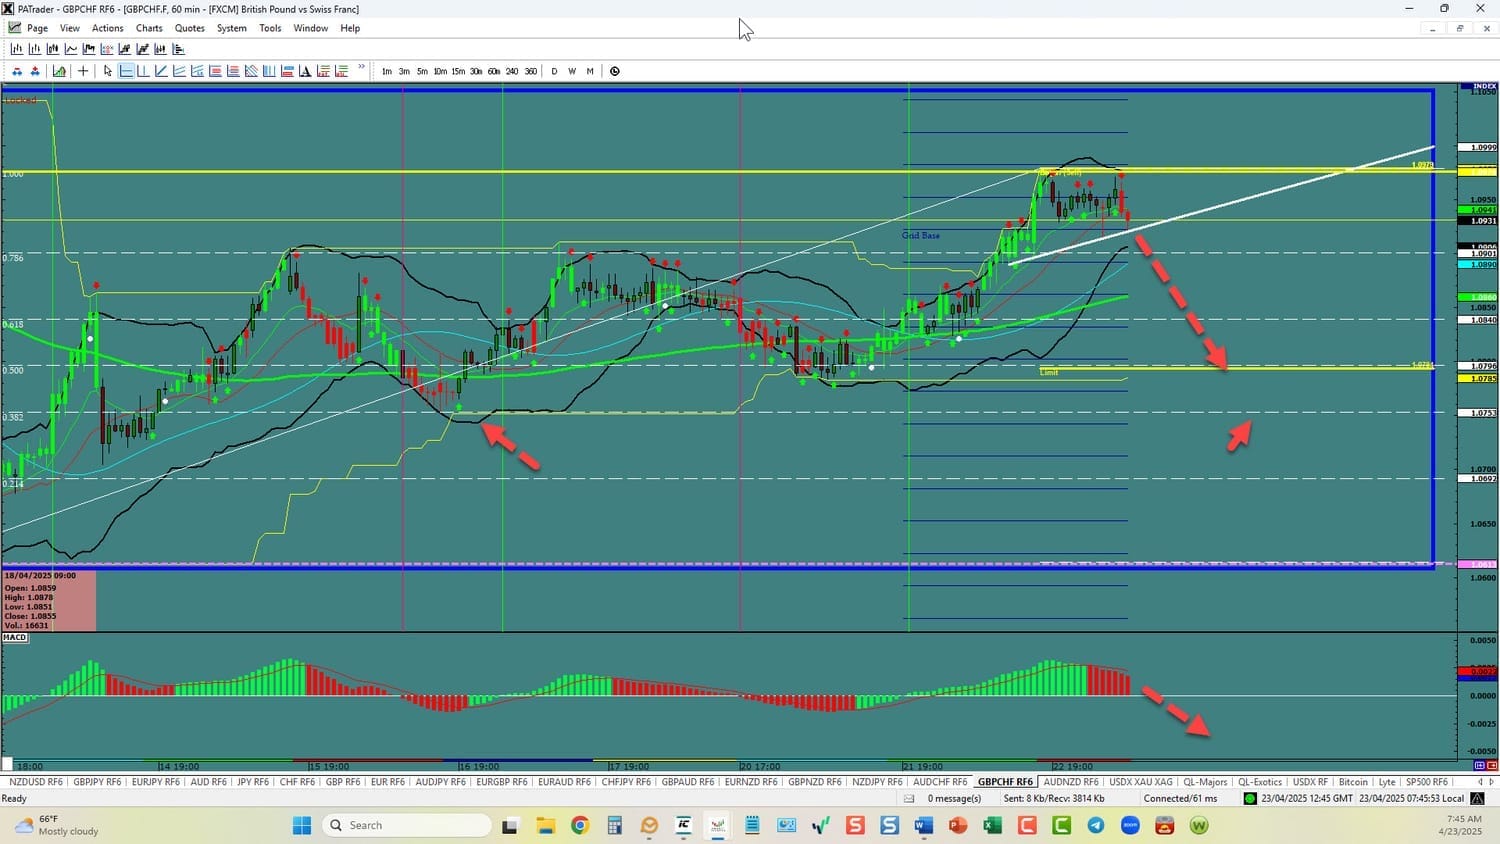Screen dimensions: 1500x844
Task: Choose the line chart style icon
Action: [71, 49]
